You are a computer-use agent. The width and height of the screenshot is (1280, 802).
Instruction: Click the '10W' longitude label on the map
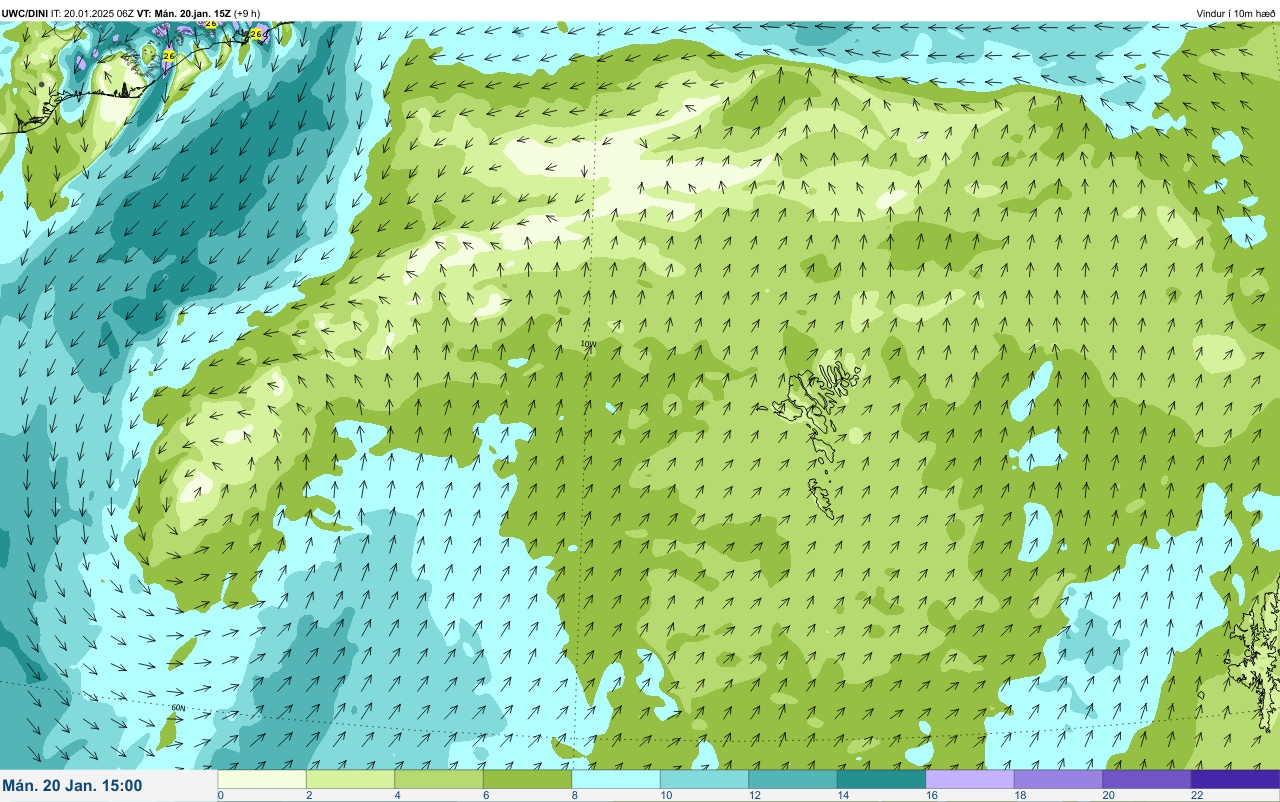pos(589,344)
